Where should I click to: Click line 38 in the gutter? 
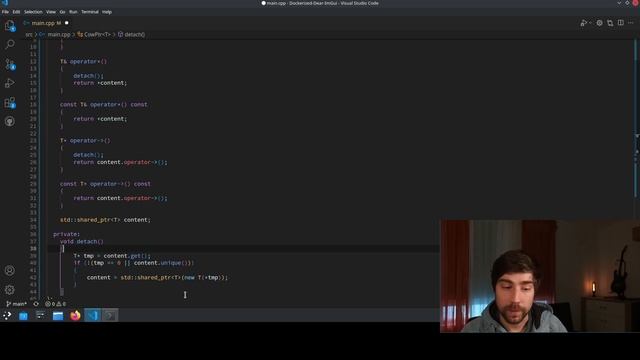[x=33, y=249]
